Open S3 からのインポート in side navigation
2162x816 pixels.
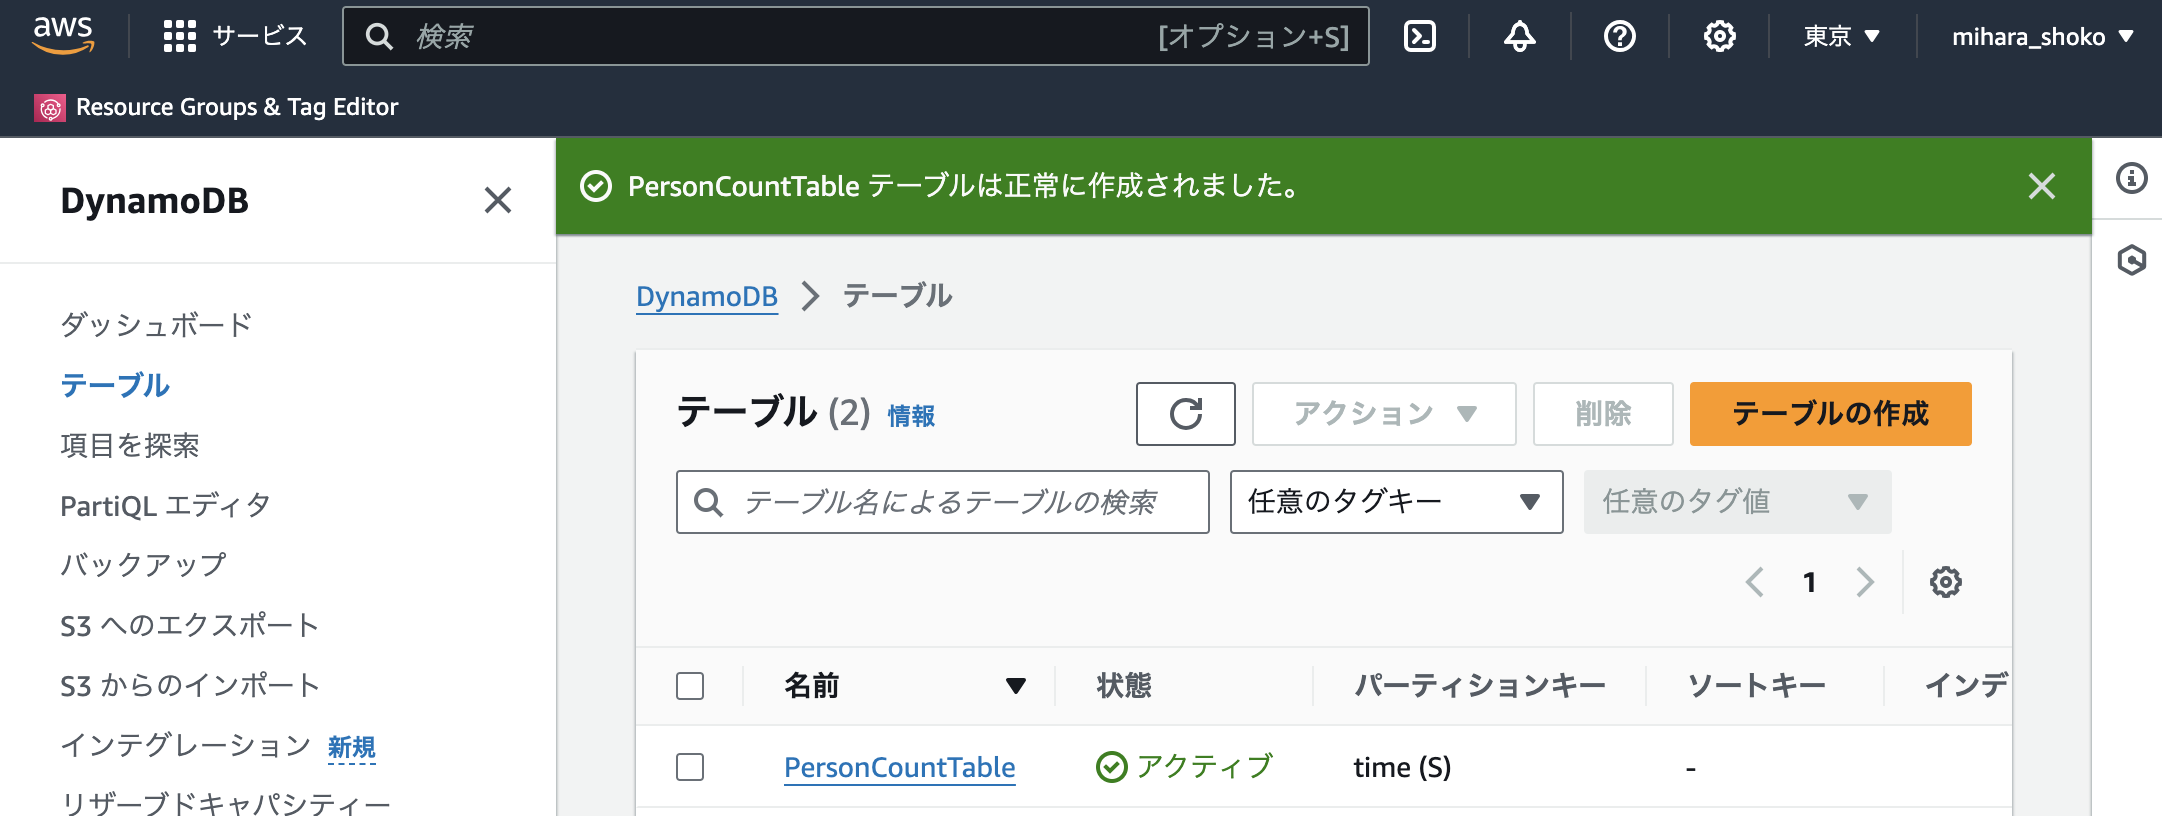tap(190, 685)
